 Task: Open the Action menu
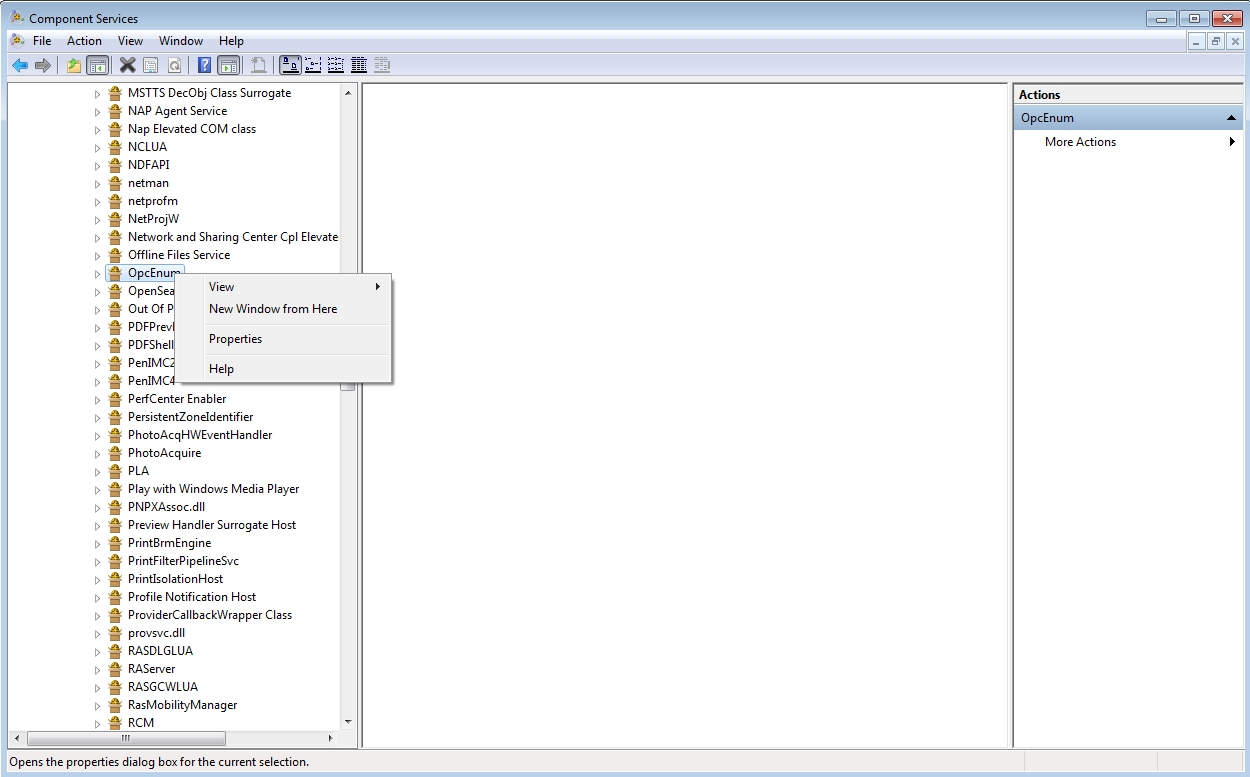pos(84,41)
